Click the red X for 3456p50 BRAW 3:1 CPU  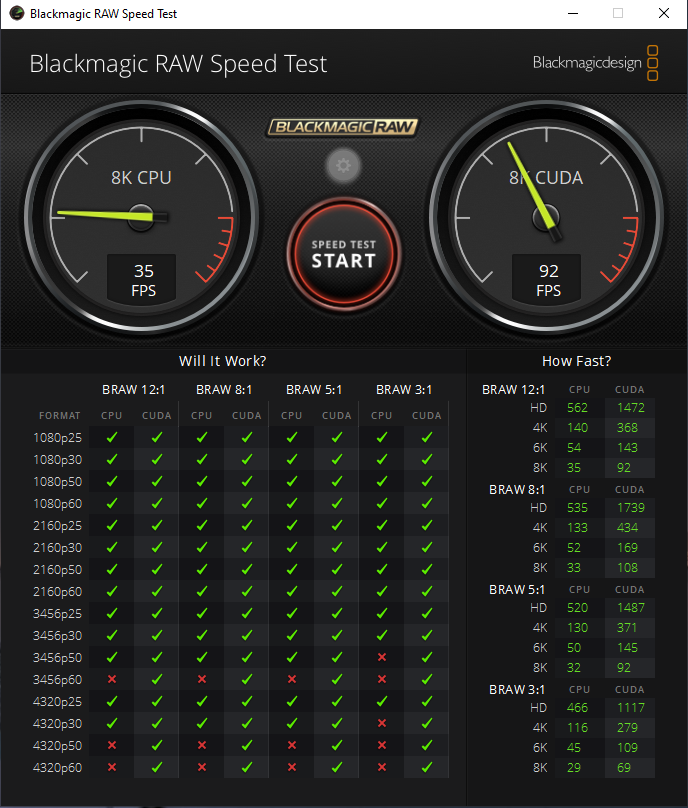(x=382, y=657)
